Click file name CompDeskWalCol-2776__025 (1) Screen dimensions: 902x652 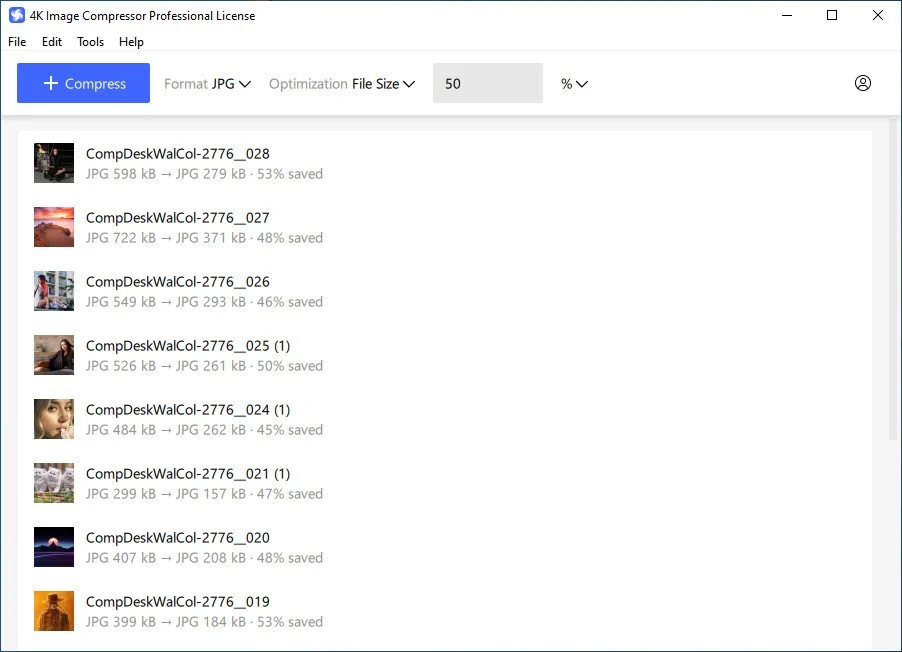188,346
